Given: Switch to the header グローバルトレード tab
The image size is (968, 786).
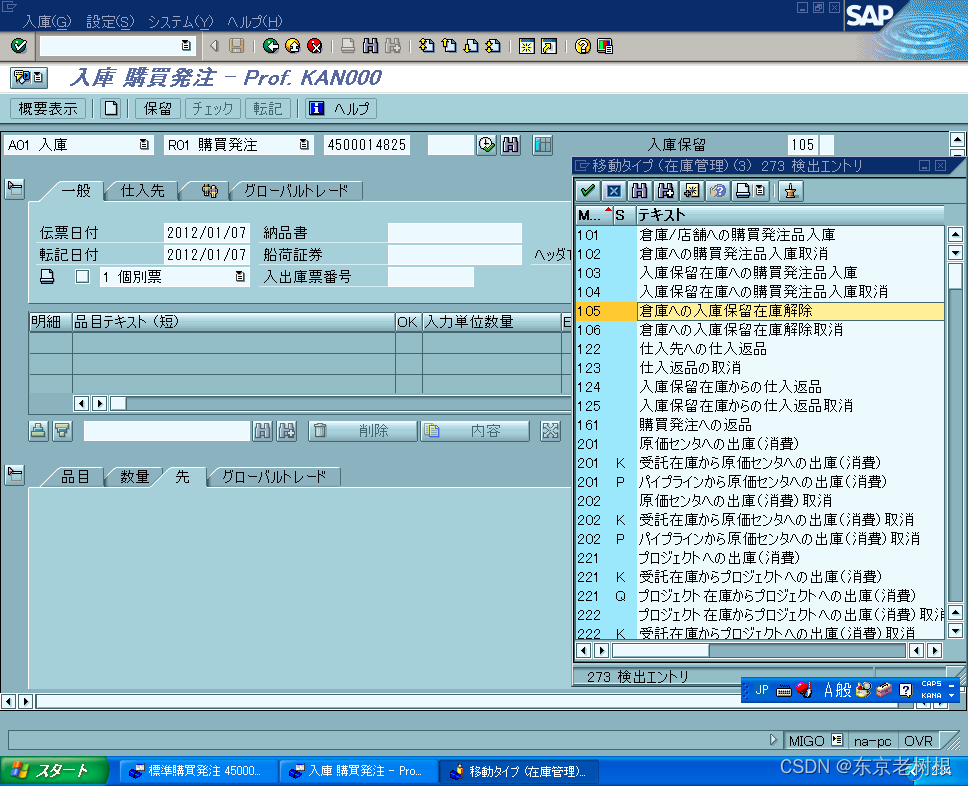Looking at the screenshot, I should (x=296, y=191).
